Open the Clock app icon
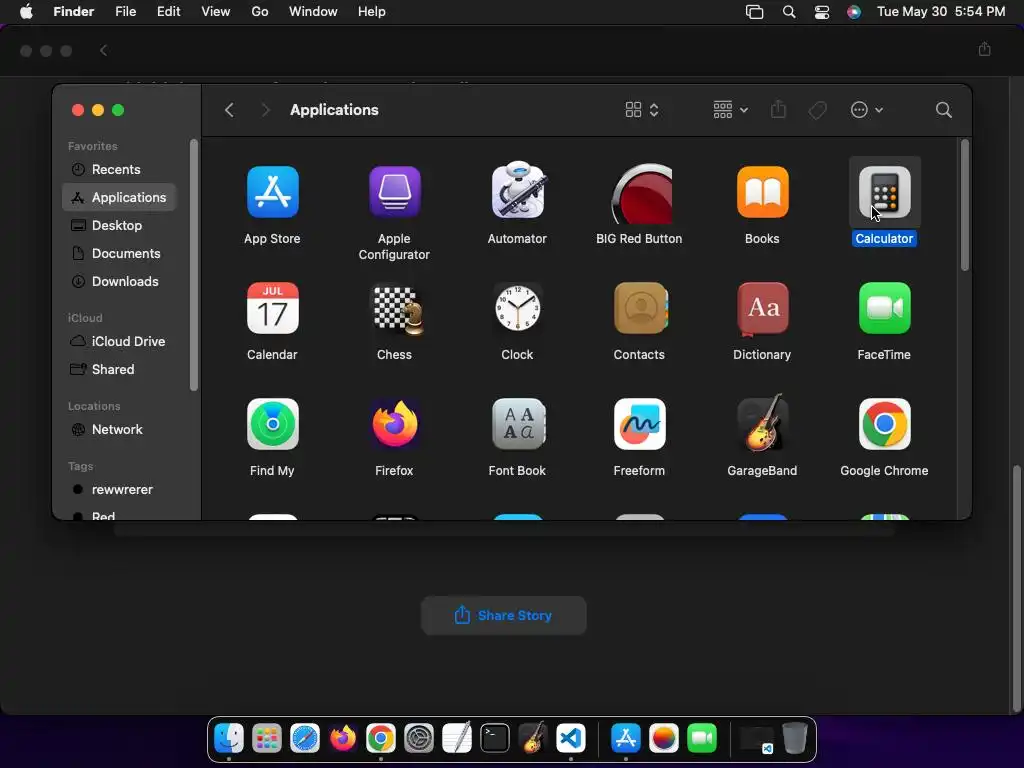Screen dimensions: 1024x768 (517, 308)
